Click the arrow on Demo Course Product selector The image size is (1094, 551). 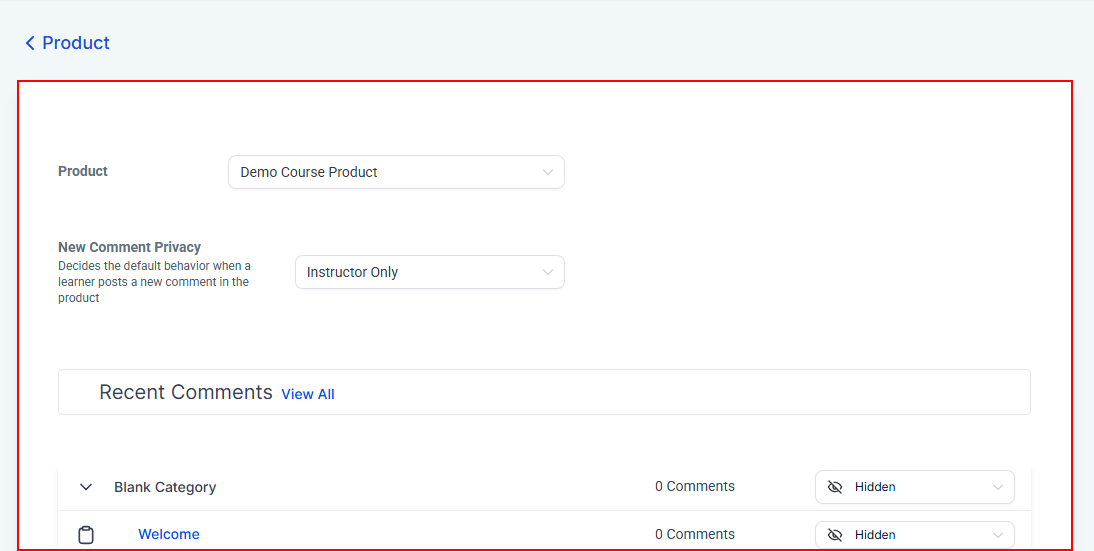pos(548,172)
